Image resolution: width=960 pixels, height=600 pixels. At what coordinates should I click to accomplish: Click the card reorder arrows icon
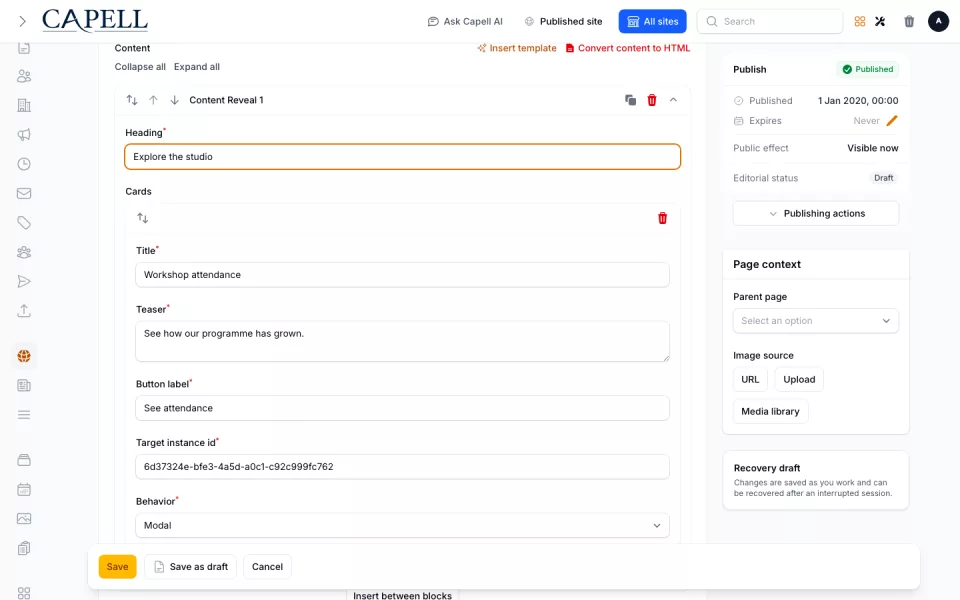(143, 218)
